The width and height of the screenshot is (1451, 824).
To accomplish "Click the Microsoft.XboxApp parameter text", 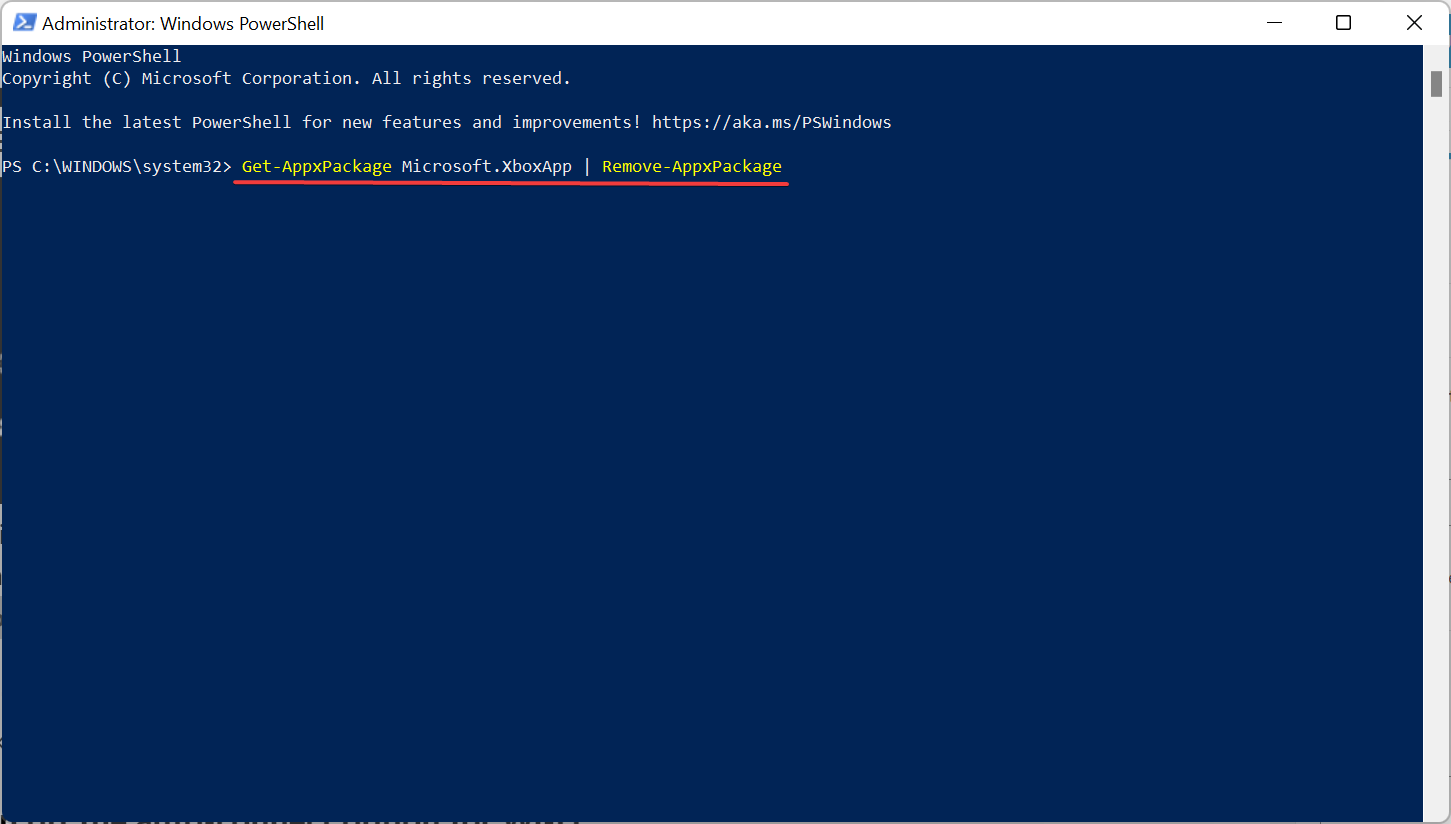I will (487, 166).
